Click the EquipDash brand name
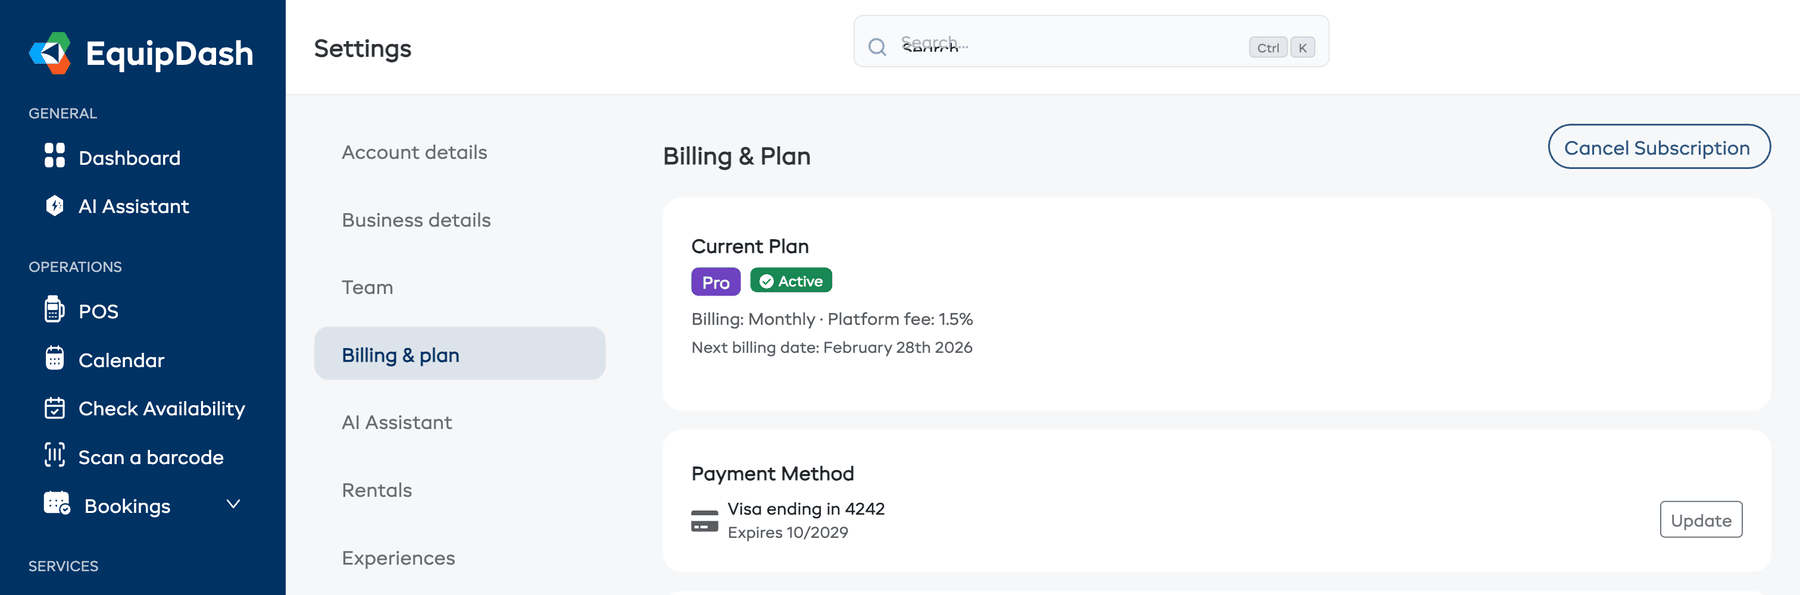The height and width of the screenshot is (595, 1800). coord(170,54)
